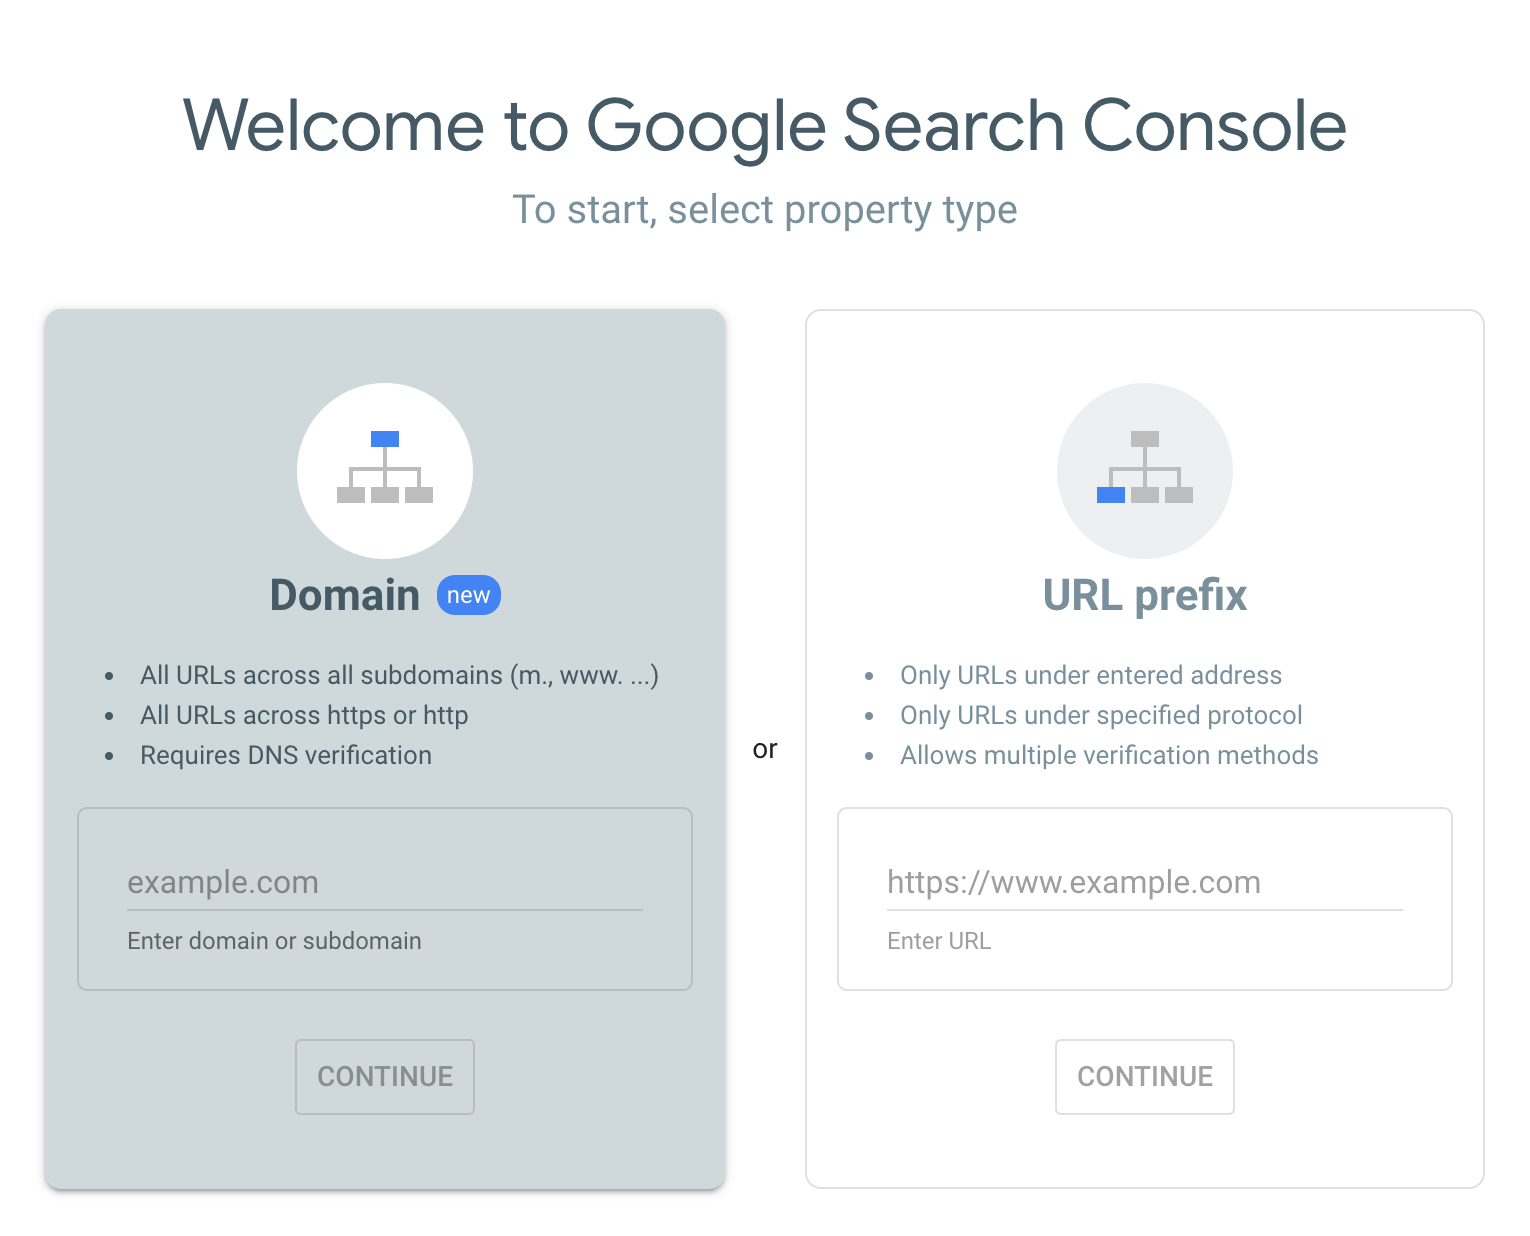Click the URL prefix hierarchy icon
Viewport: 1530px width, 1236px height.
pyautogui.click(x=1144, y=468)
